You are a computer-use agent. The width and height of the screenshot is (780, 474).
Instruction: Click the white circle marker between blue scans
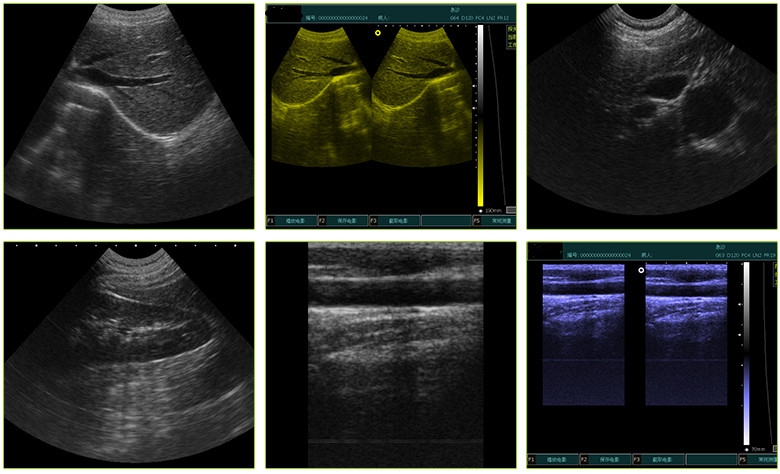pyautogui.click(x=641, y=270)
